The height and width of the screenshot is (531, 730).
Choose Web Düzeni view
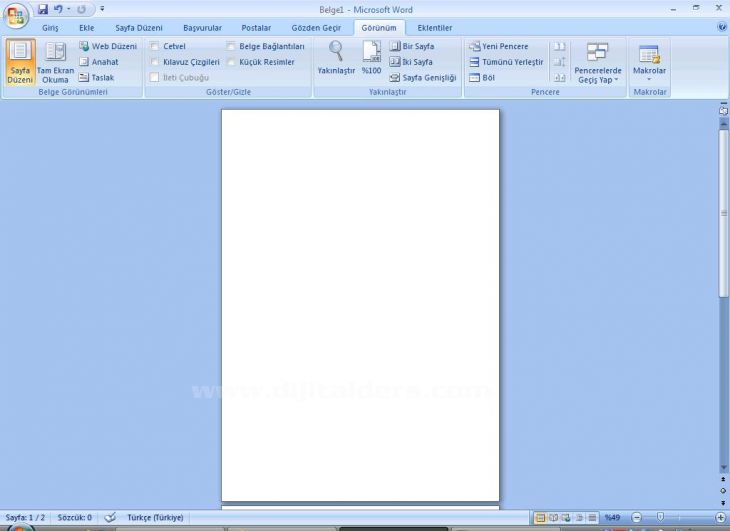pyautogui.click(x=108, y=46)
